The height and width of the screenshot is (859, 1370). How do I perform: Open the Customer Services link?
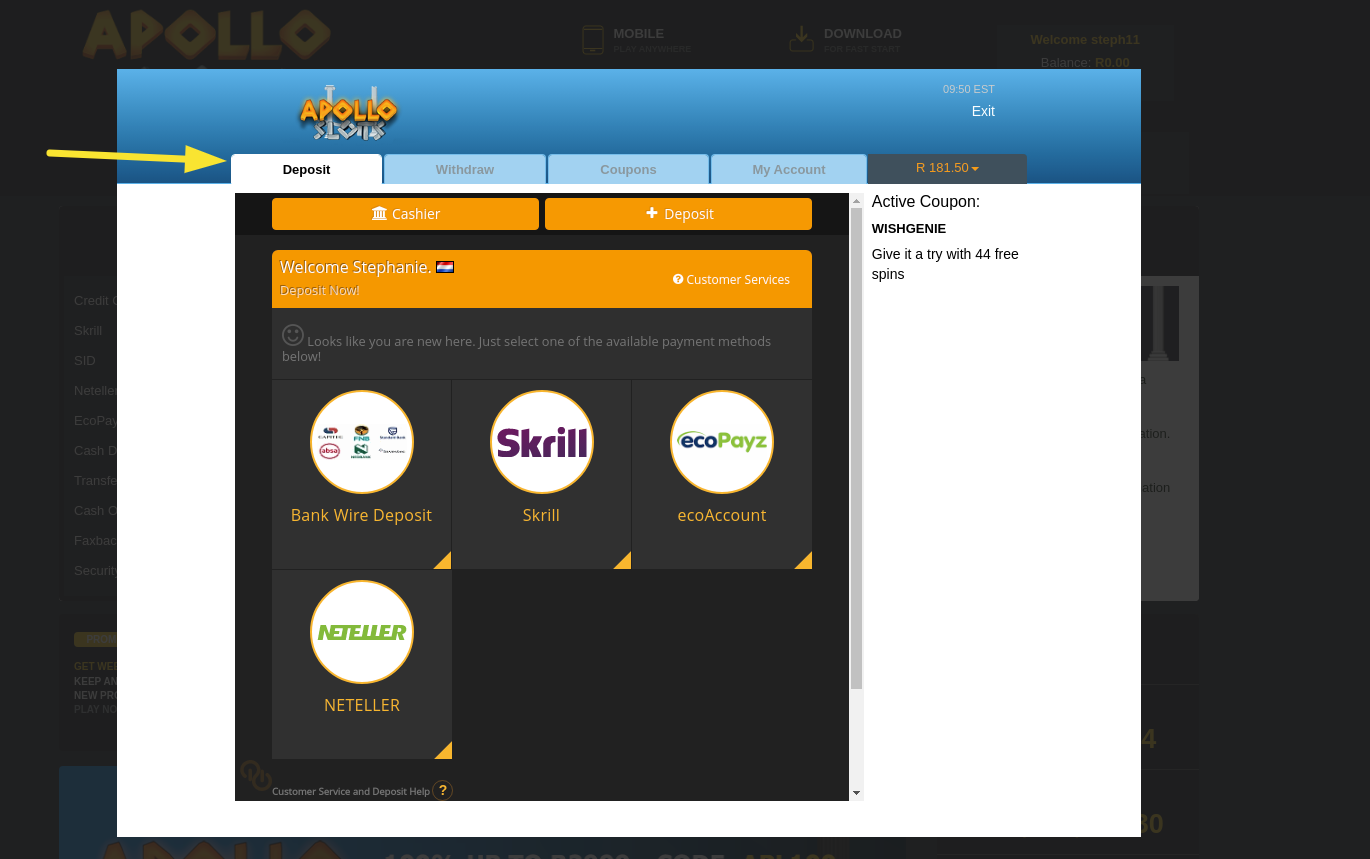(x=731, y=280)
